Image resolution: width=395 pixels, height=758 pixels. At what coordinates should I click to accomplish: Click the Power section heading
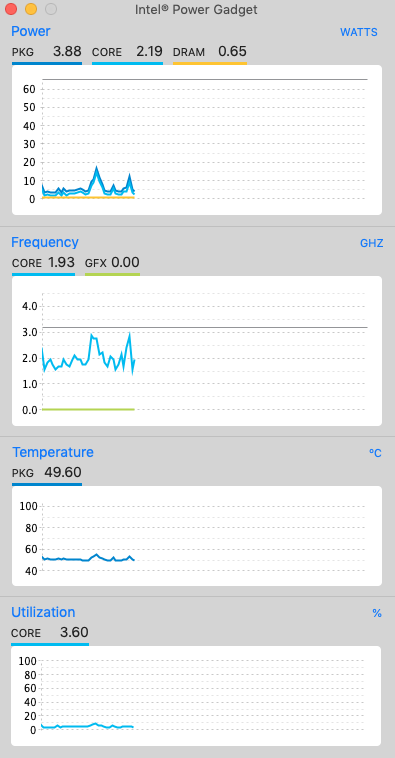click(30, 31)
